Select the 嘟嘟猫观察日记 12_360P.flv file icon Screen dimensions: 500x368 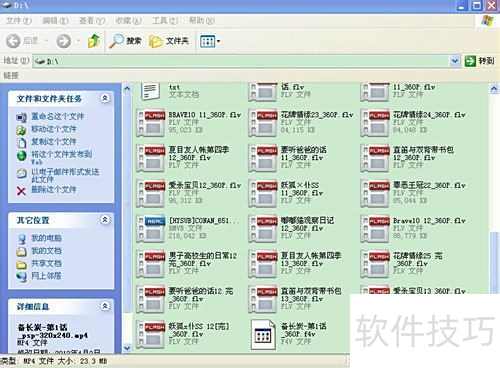point(263,229)
